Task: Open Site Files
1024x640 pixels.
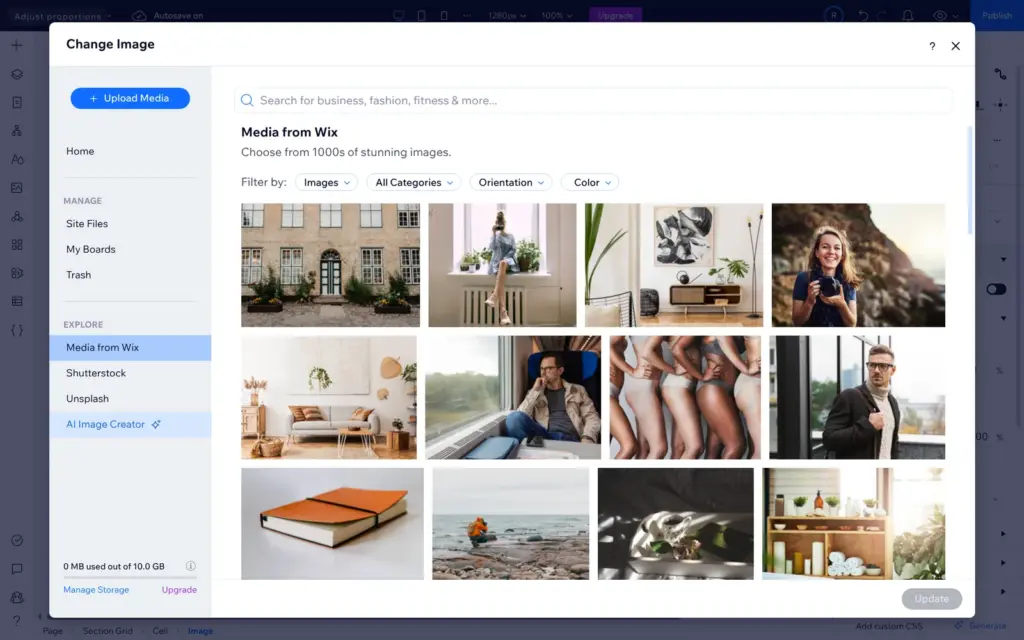Action: (87, 223)
